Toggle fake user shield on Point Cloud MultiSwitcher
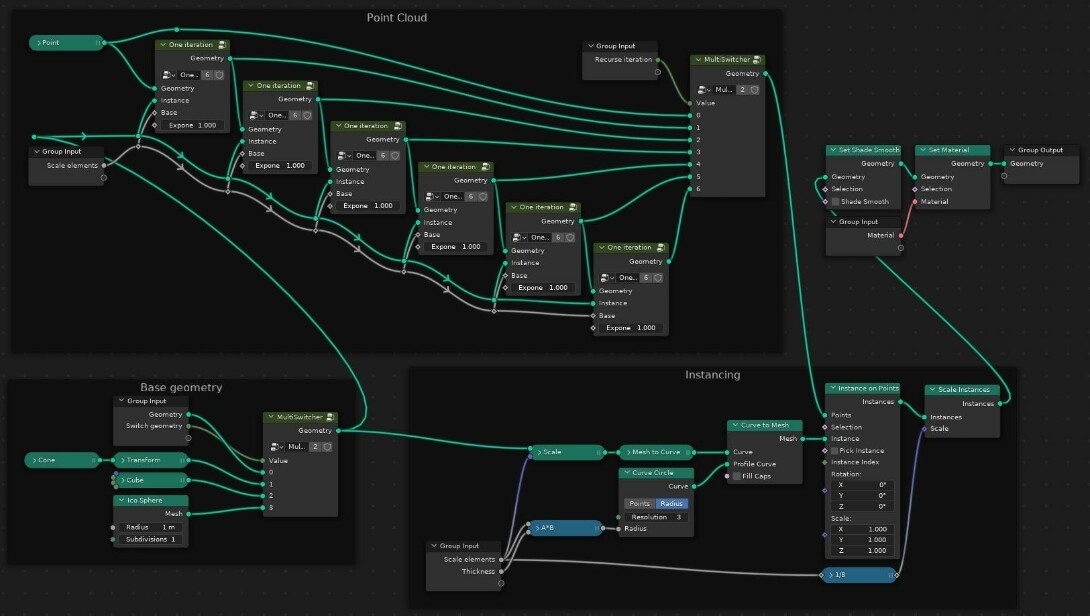Viewport: 1090px width, 616px height. (x=754, y=90)
